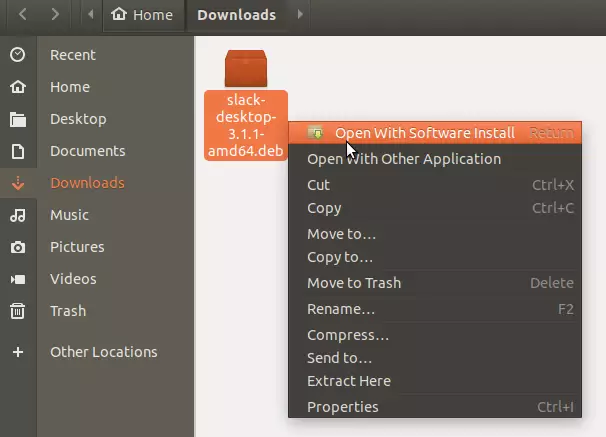Screen dimensions: 606x437
Task: Open Home in the path bar
Action: [x=142, y=15]
